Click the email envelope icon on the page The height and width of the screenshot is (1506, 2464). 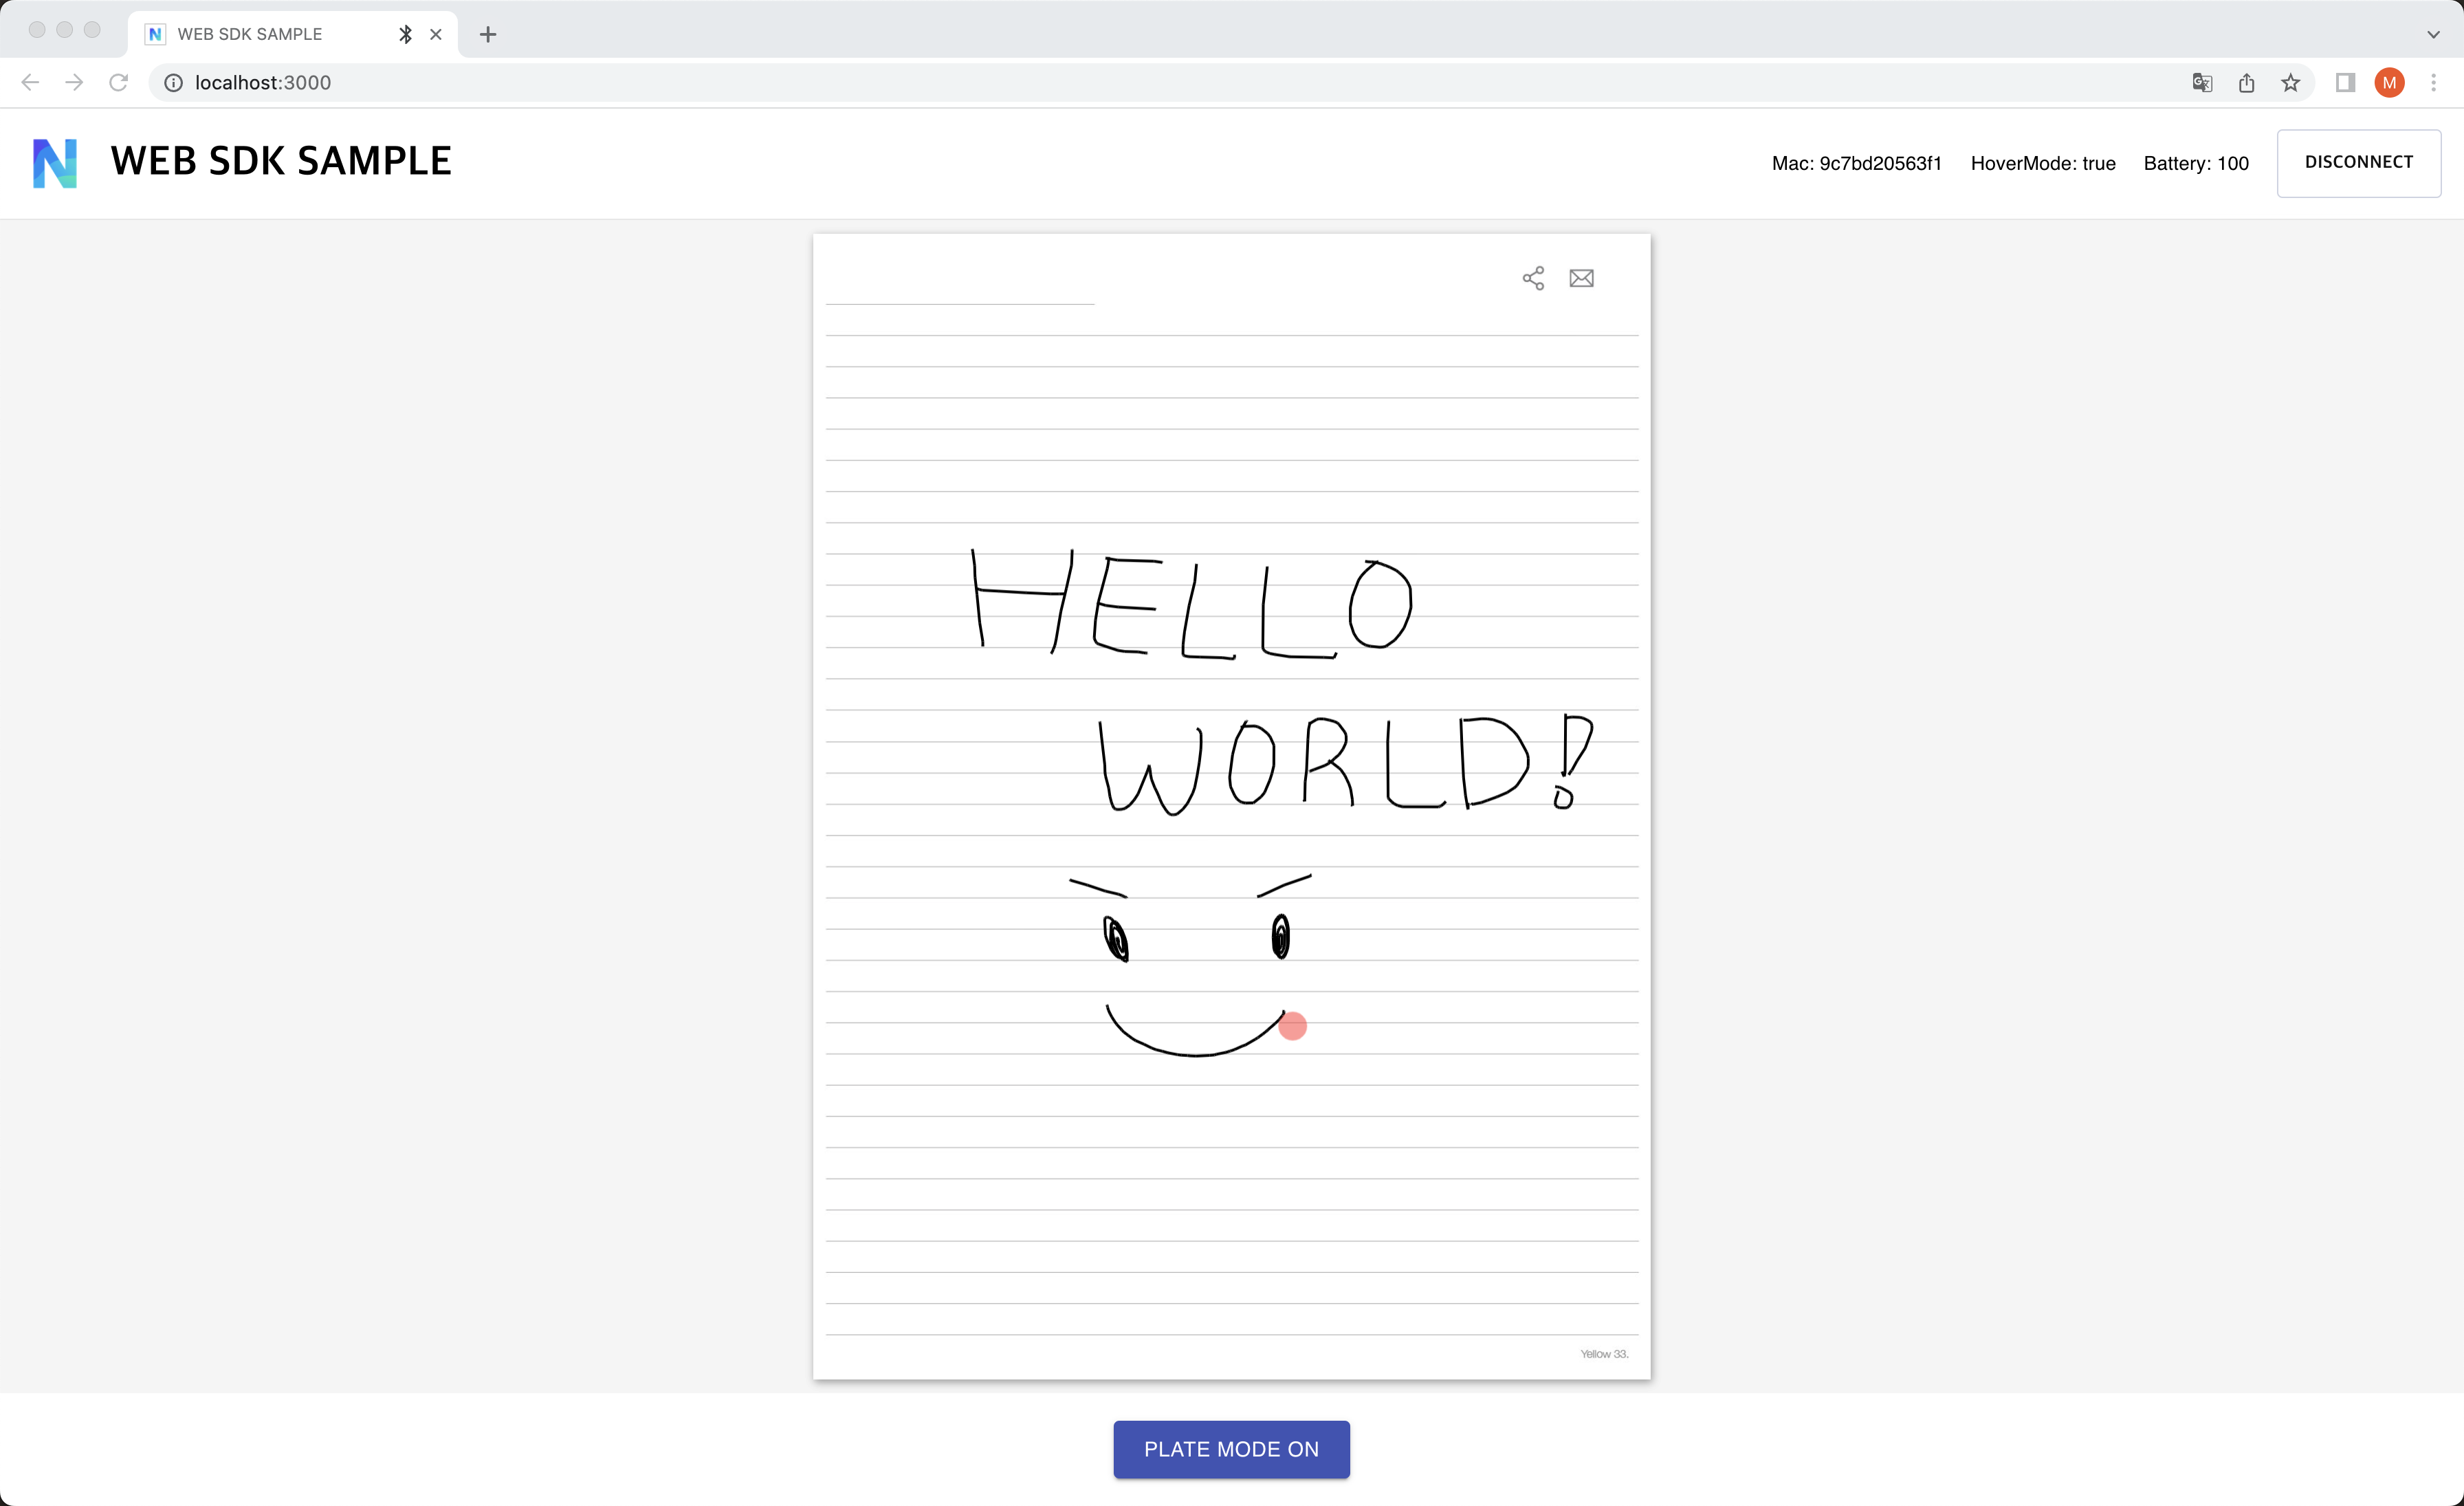pos(1581,278)
